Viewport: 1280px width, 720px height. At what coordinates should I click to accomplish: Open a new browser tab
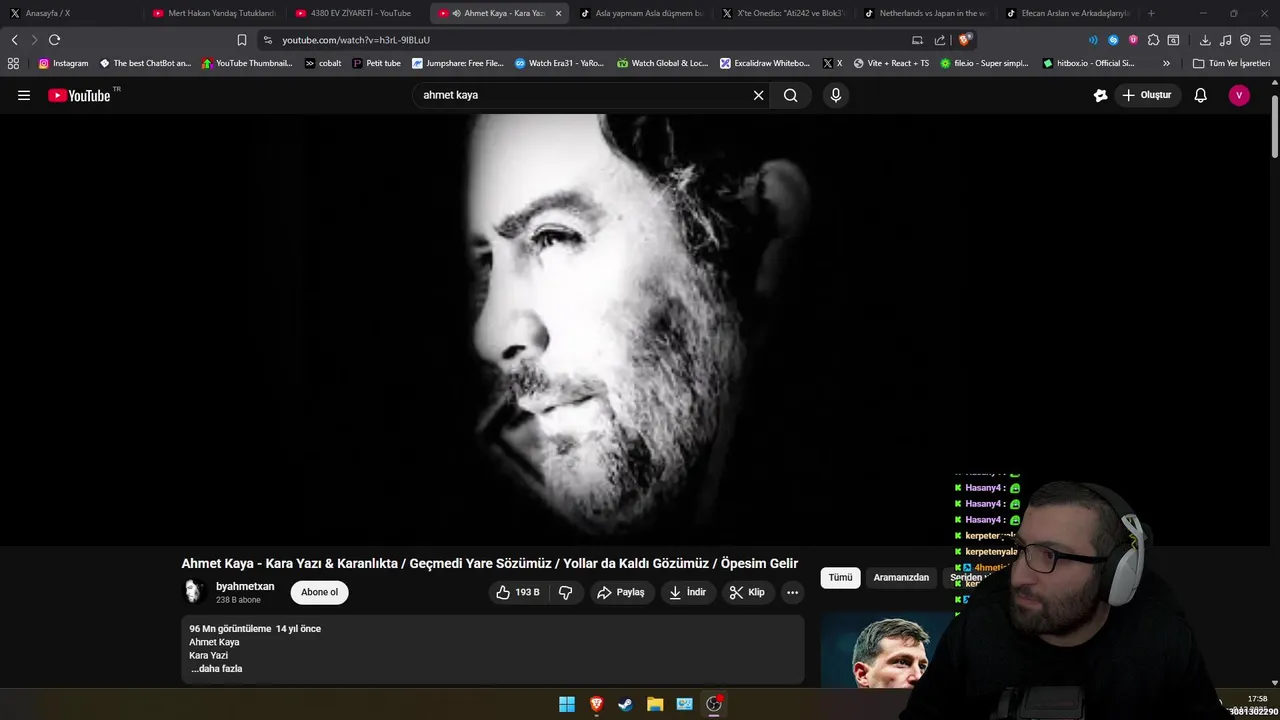tap(1151, 13)
